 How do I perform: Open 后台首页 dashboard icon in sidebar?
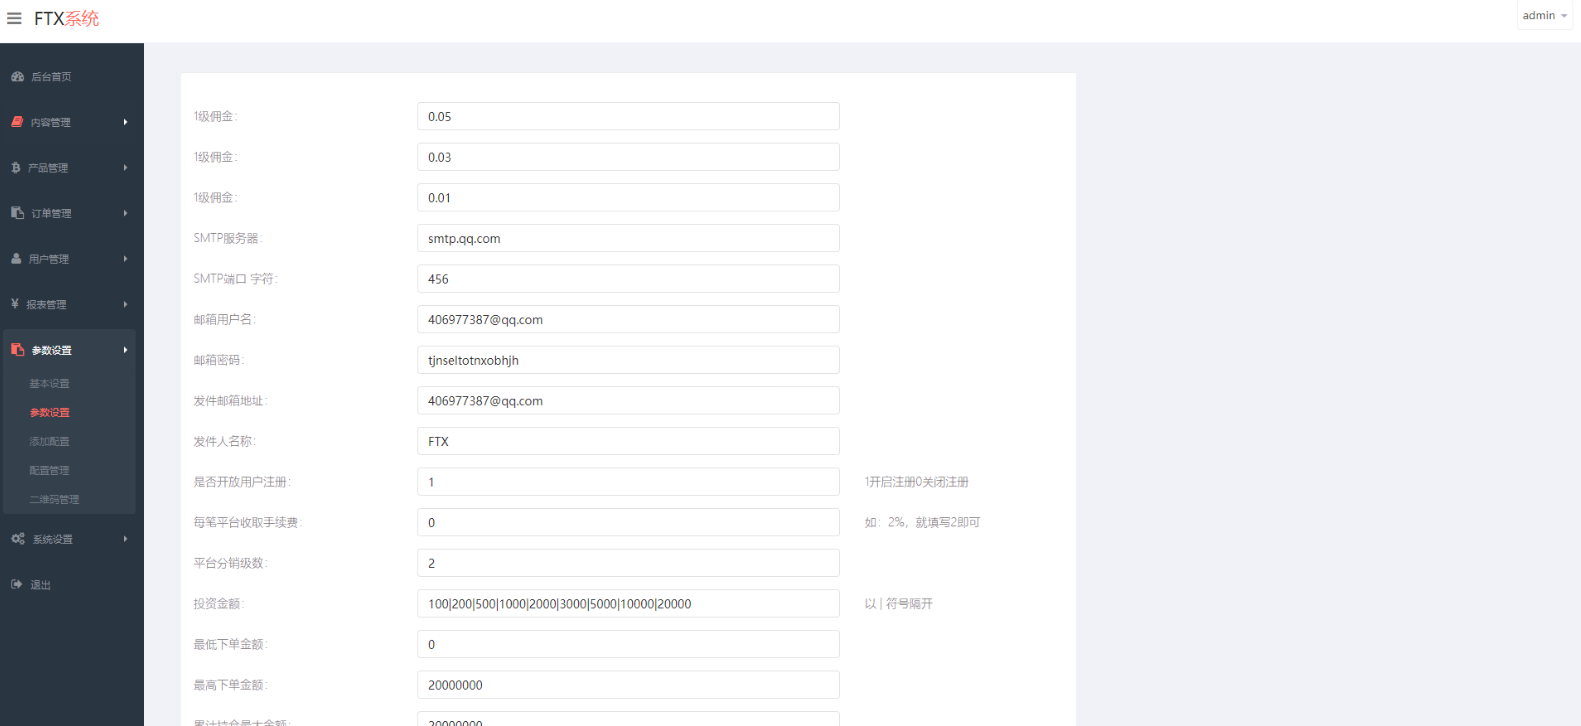17,77
